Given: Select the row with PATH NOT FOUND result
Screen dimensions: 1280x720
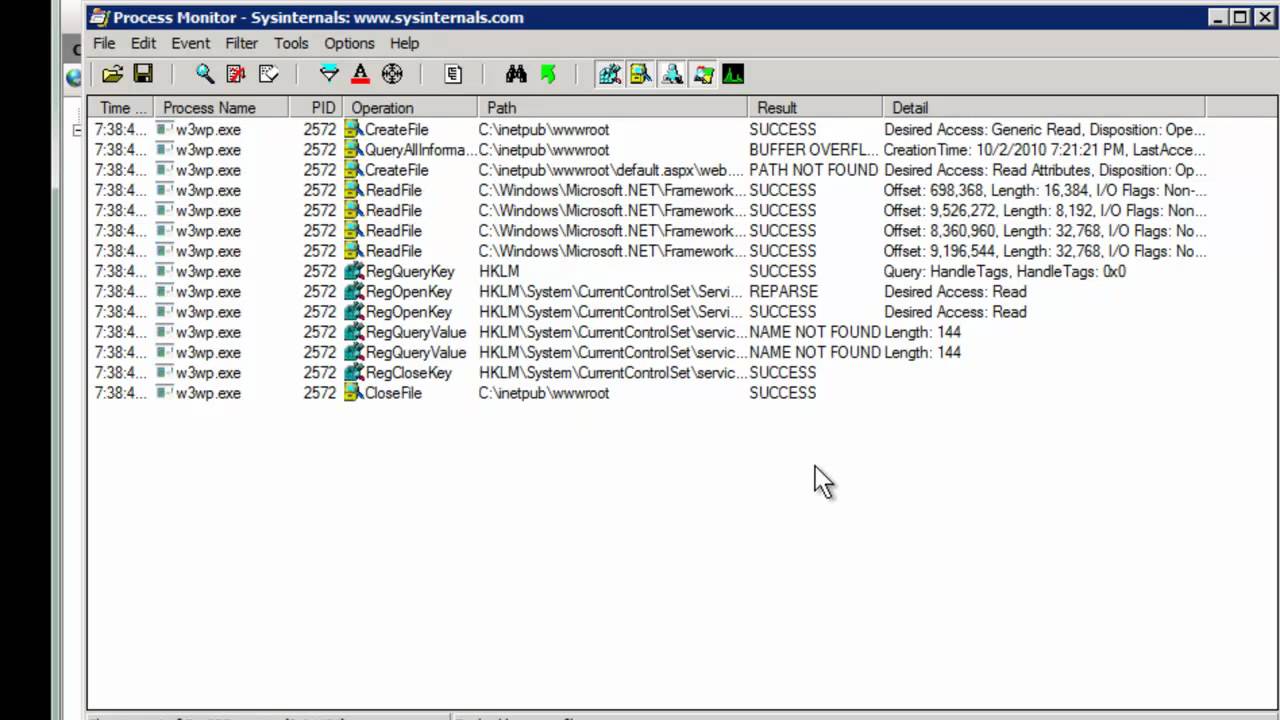Looking at the screenshot, I should (x=647, y=170).
